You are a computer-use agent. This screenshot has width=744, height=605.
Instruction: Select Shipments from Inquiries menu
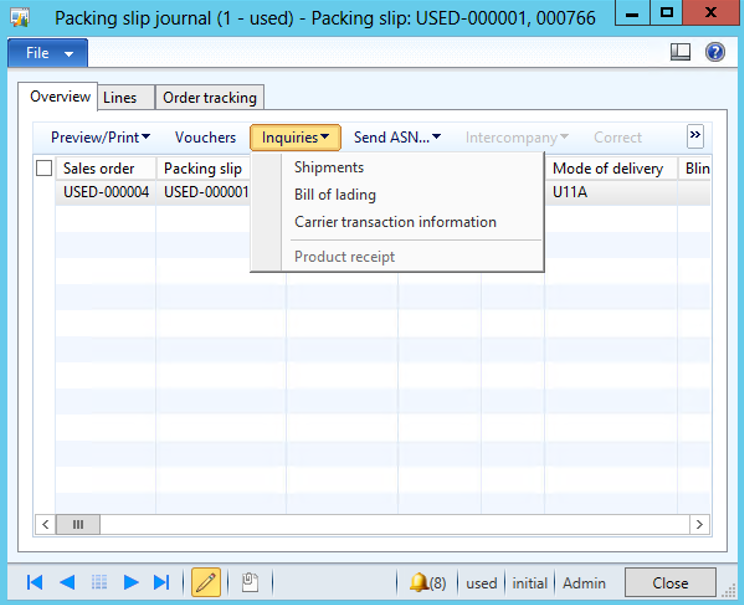pyautogui.click(x=329, y=168)
